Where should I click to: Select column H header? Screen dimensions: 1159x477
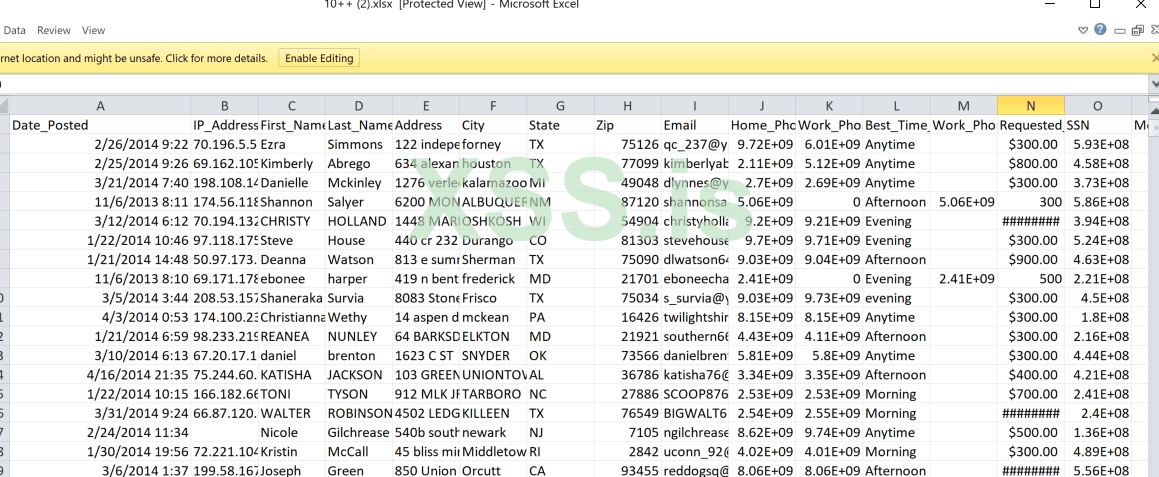click(x=628, y=106)
